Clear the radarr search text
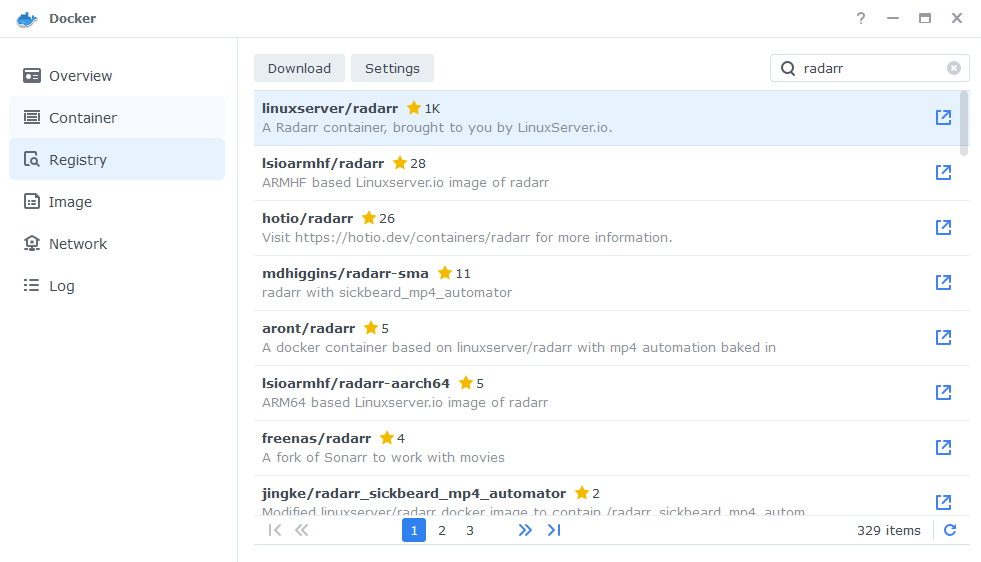 953,68
